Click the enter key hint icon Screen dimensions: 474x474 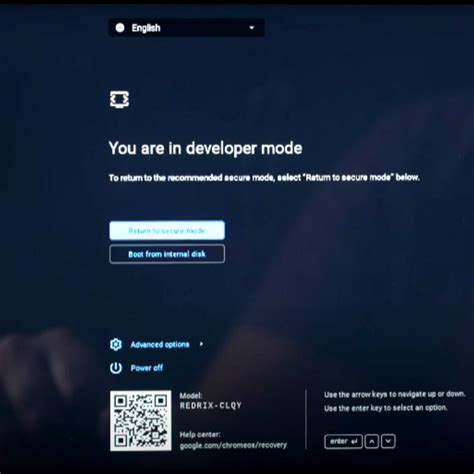point(343,442)
